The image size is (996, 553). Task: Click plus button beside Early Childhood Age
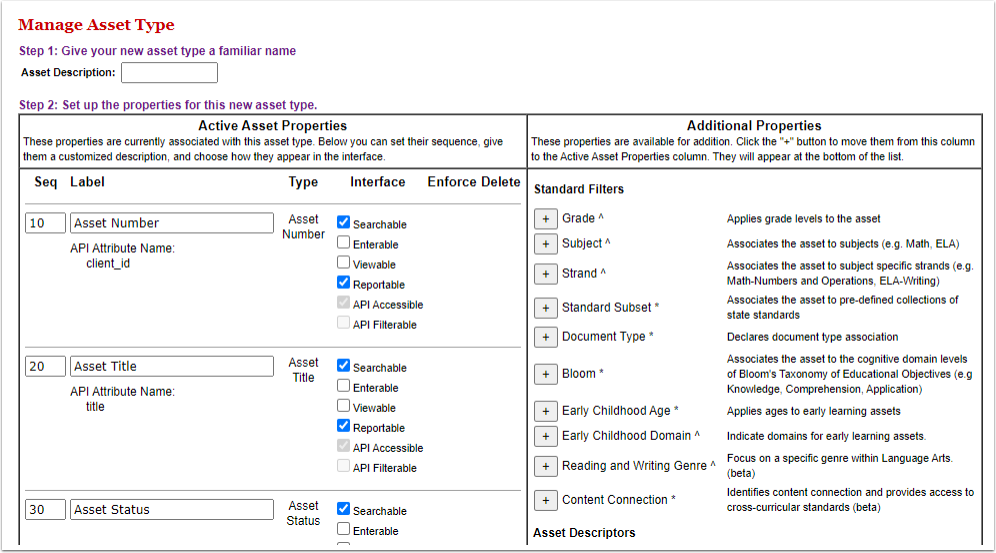click(546, 411)
